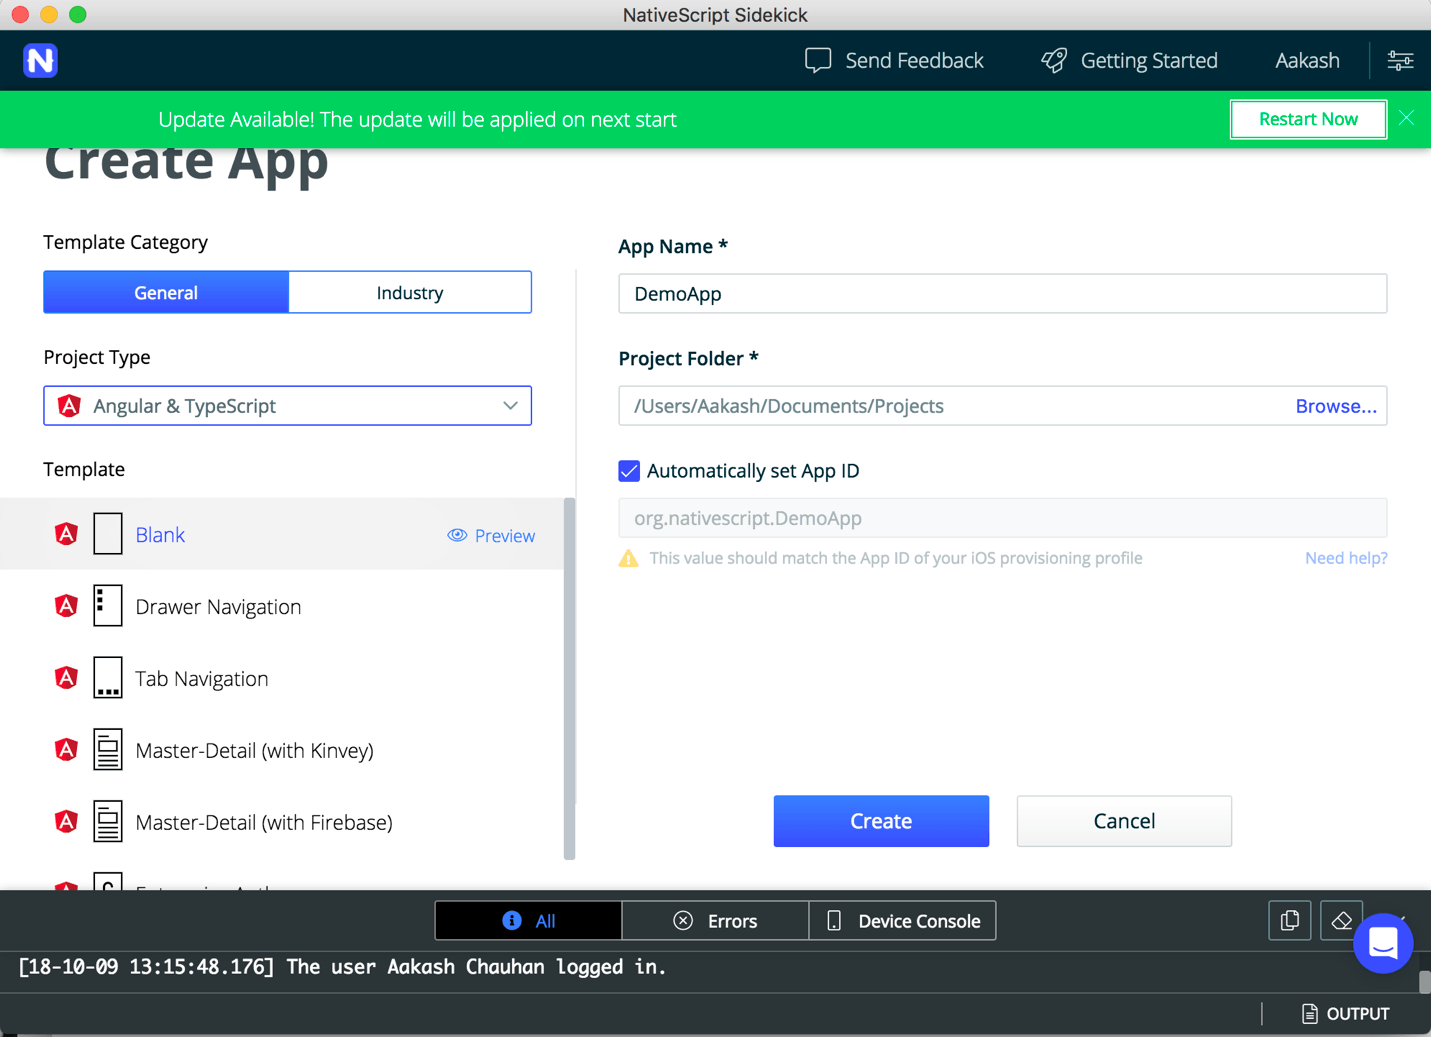Viewport: 1431px width, 1037px height.
Task: Click the Angular icon beside the Blank template
Action: tap(65, 534)
